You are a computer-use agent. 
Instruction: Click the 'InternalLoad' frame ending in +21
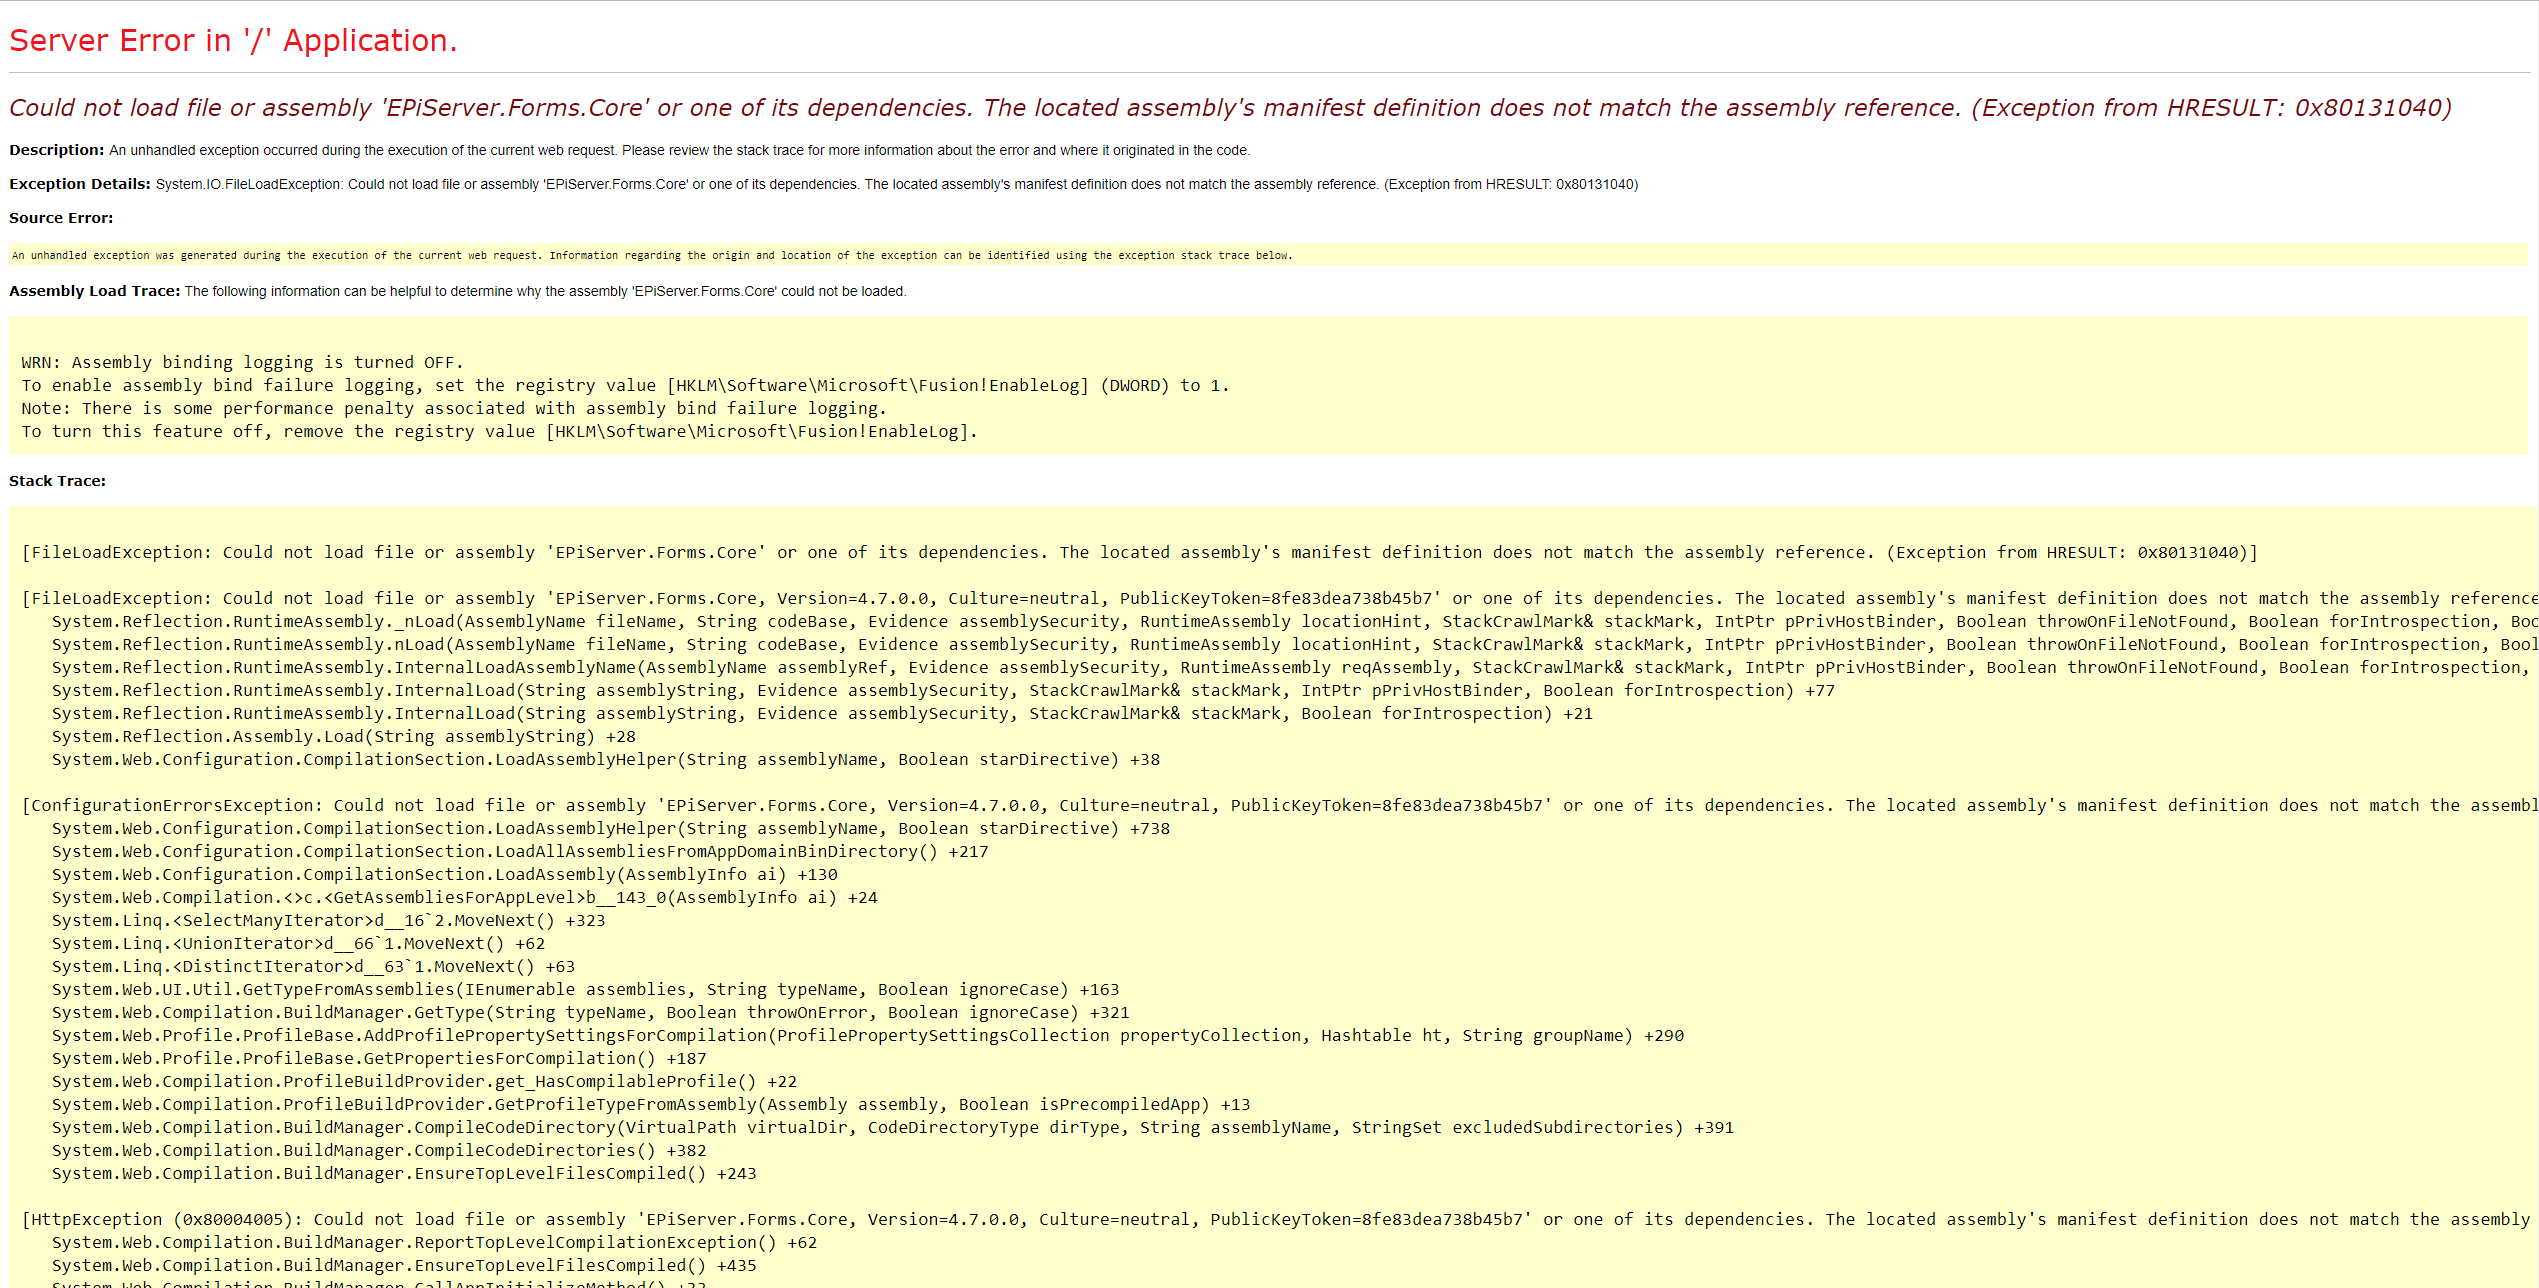pos(822,713)
